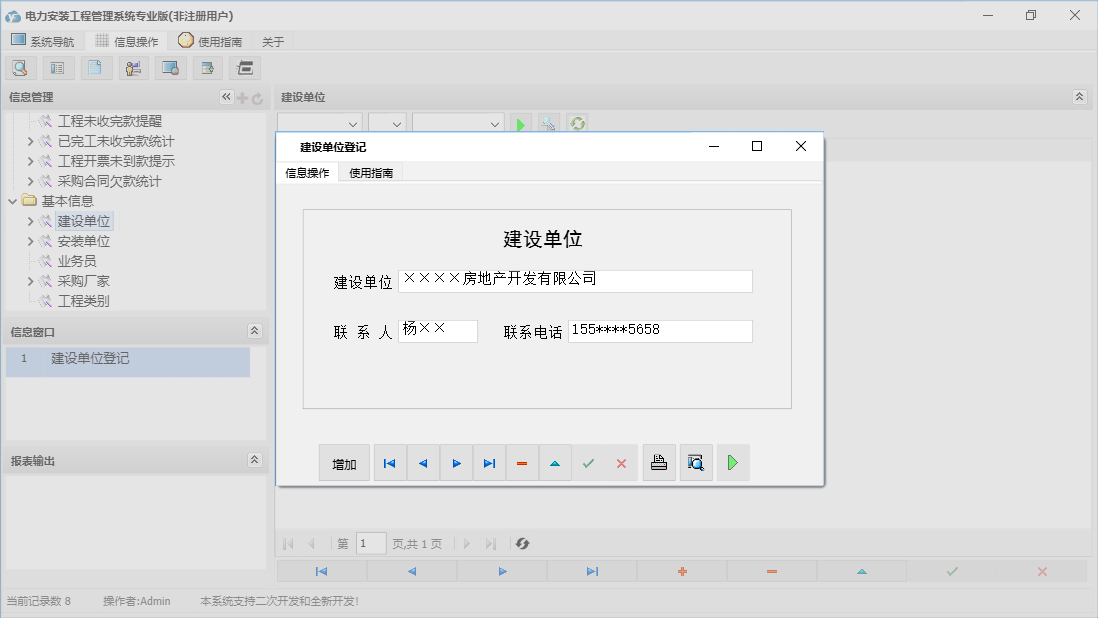Jump to last record using the navigation bar
This screenshot has width=1098, height=618.
coord(490,462)
